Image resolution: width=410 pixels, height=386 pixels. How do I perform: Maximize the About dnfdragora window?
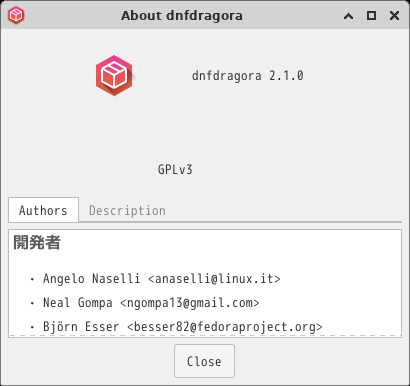[x=371, y=15]
